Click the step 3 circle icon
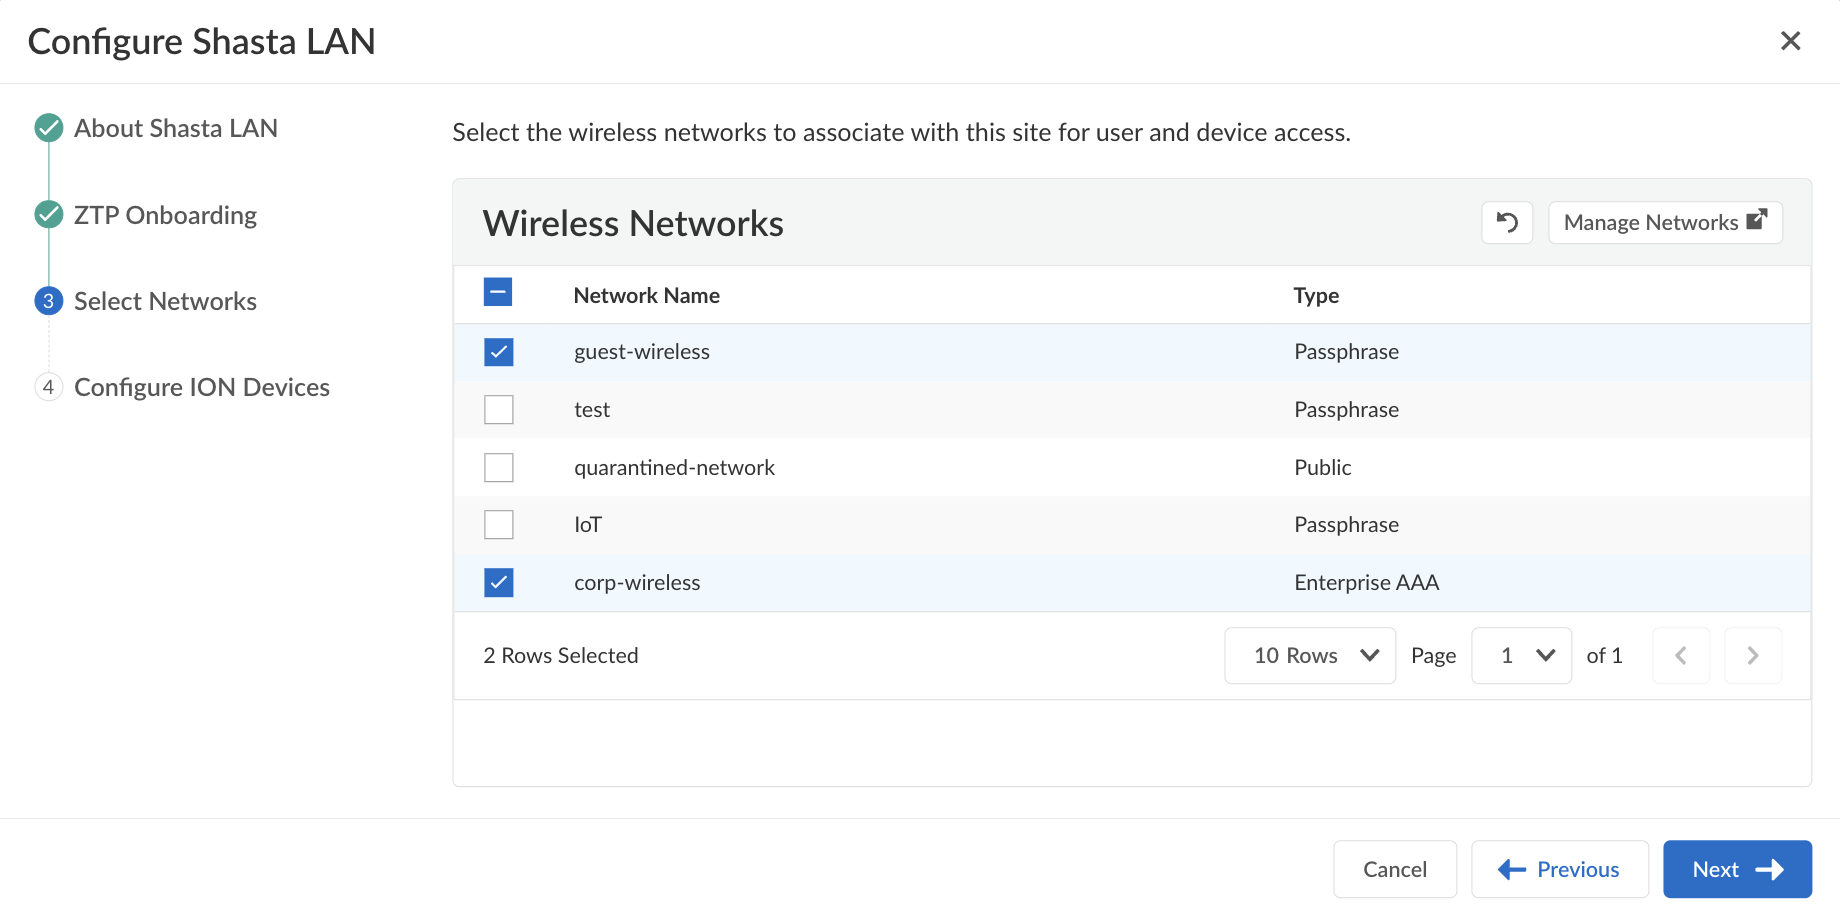The height and width of the screenshot is (917, 1840). click(x=49, y=301)
